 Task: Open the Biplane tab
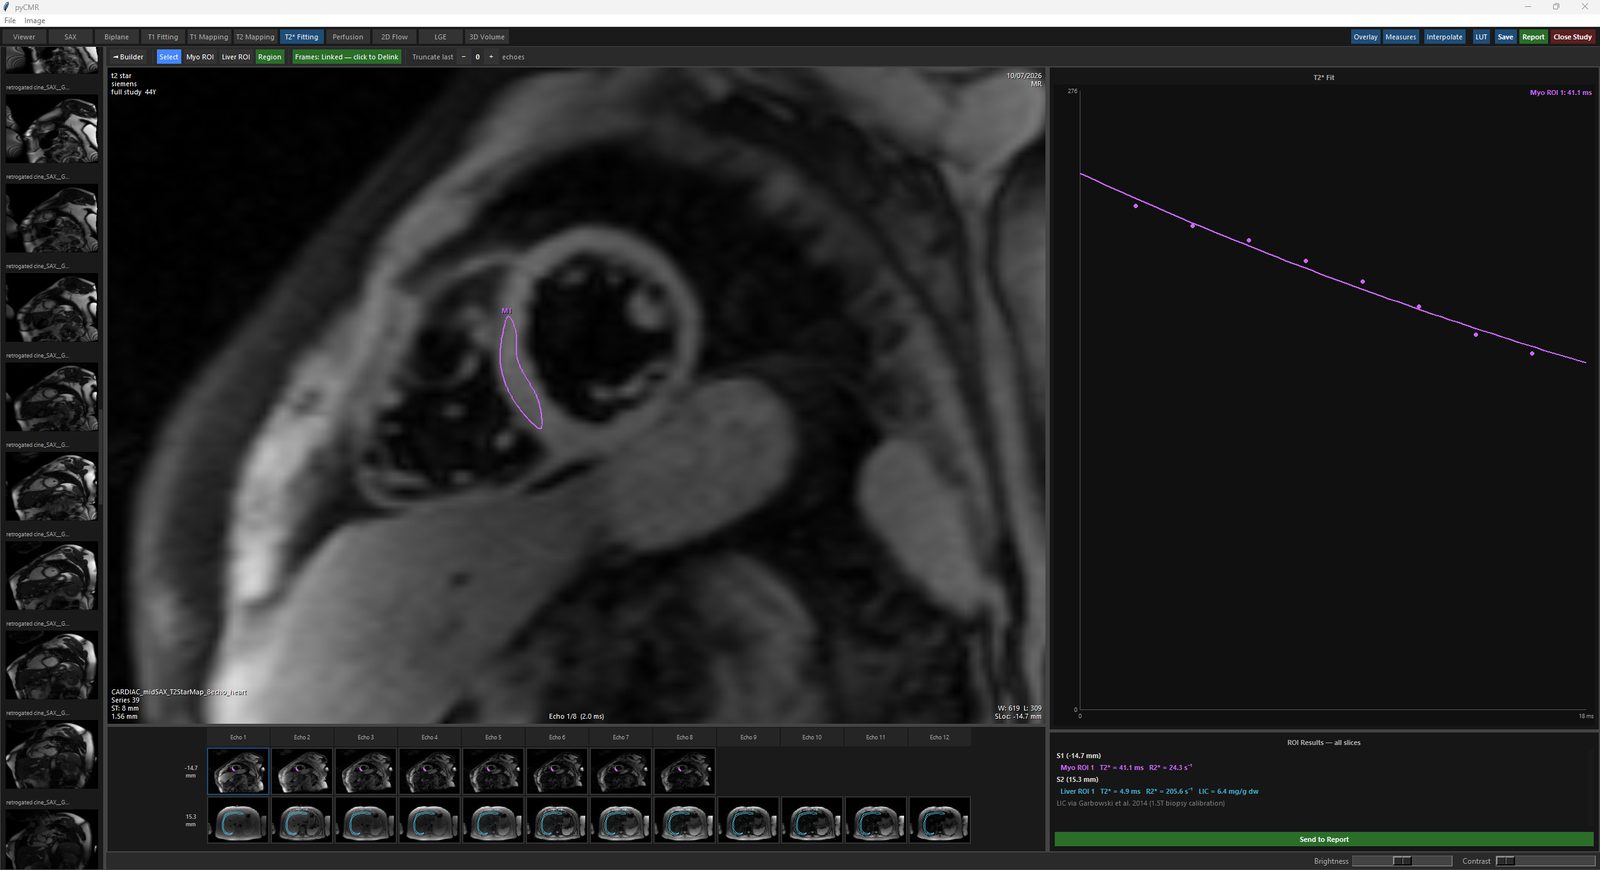[116, 37]
